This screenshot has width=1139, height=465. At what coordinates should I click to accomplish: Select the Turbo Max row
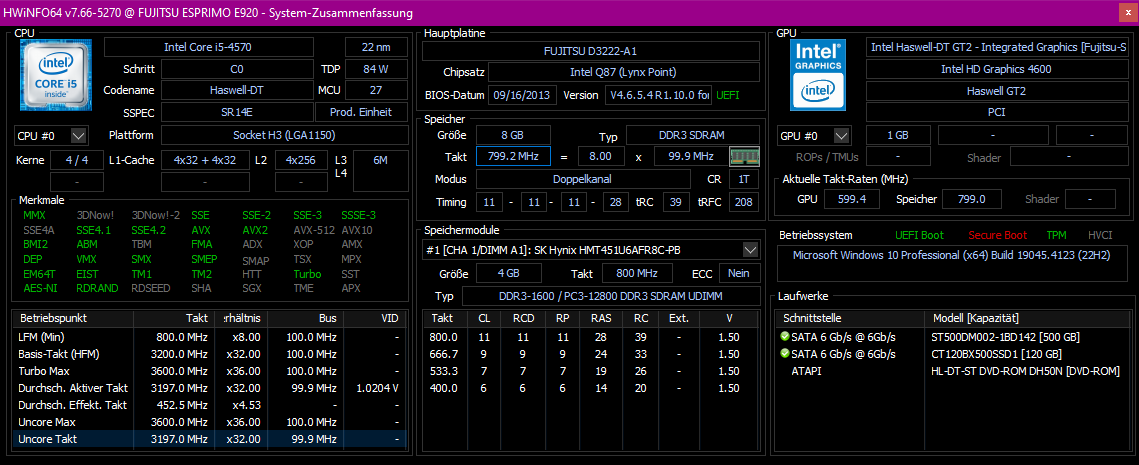point(209,371)
